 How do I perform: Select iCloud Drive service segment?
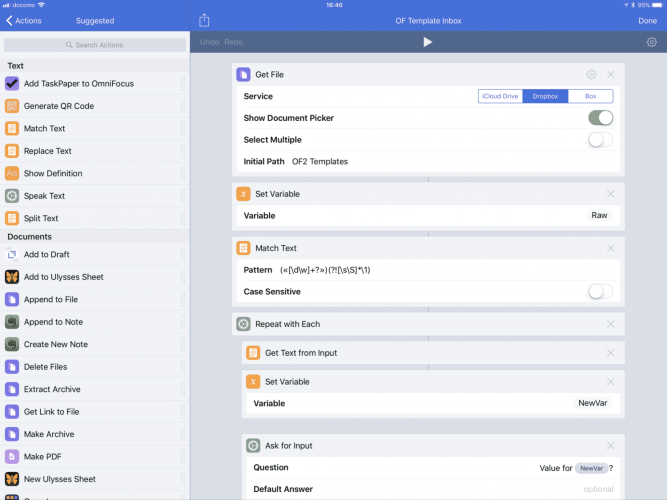click(x=500, y=96)
